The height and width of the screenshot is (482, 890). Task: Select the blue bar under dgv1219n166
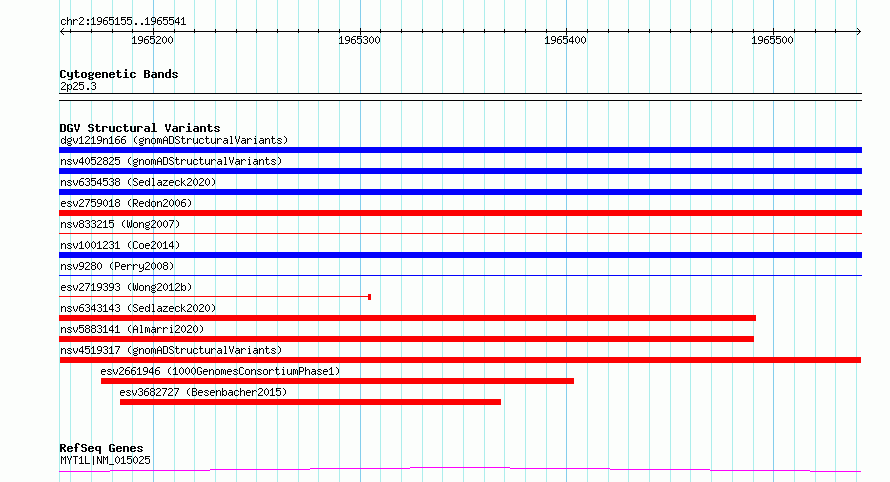click(460, 150)
